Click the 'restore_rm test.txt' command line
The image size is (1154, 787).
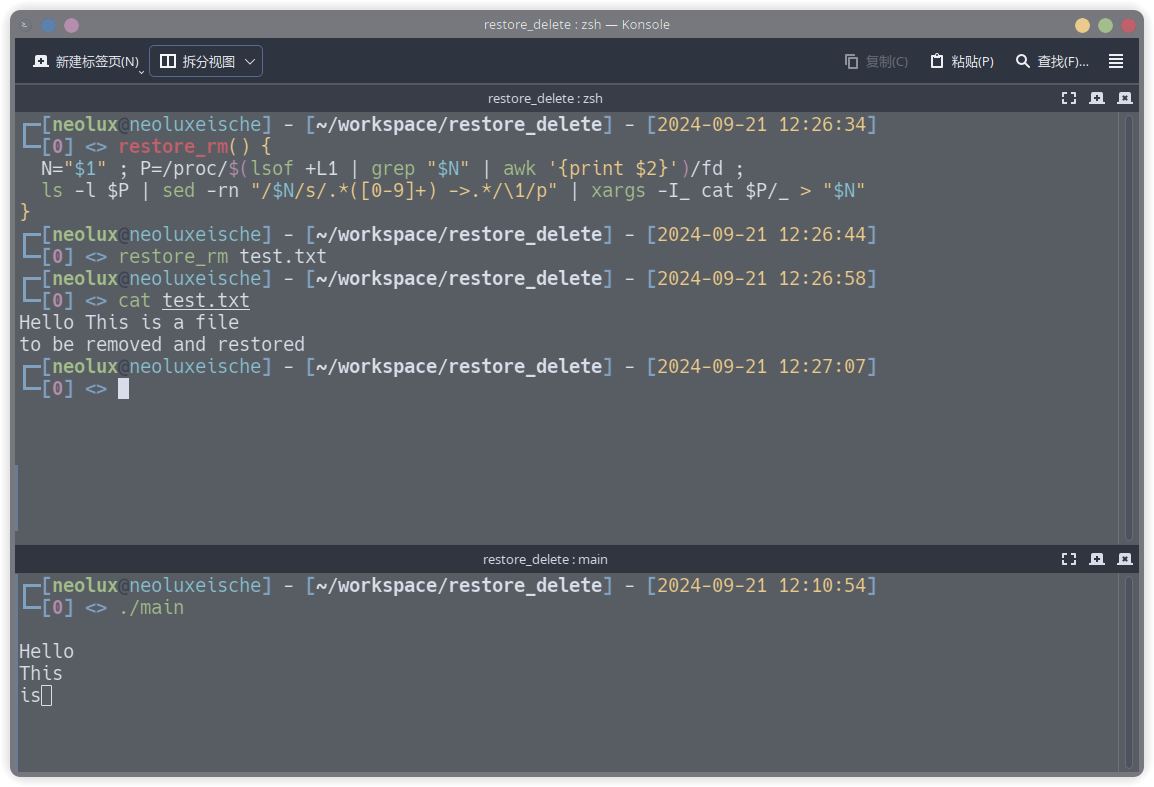pyautogui.click(x=222, y=257)
